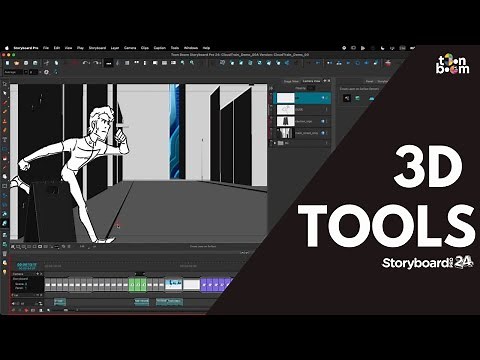
Task: Click the plus button on Camera track
Action: point(37,274)
